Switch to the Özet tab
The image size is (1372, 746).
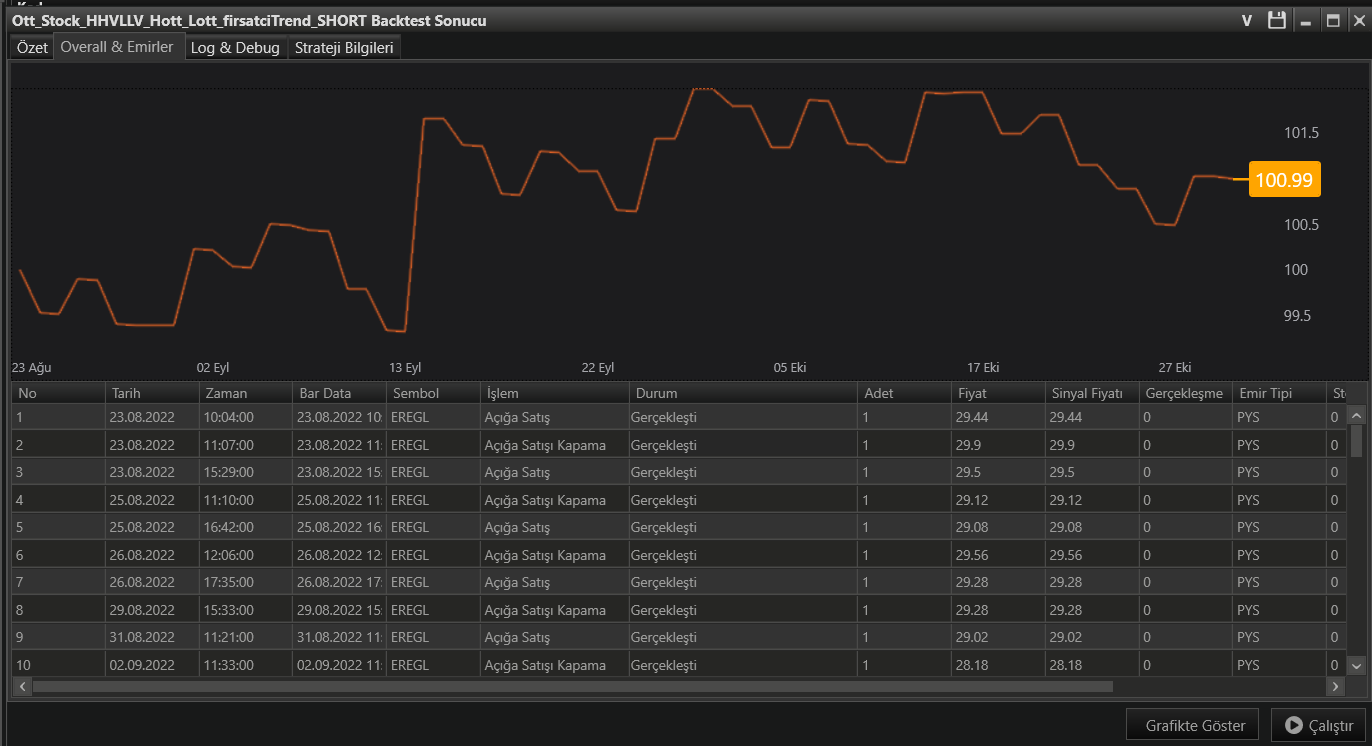(32, 48)
